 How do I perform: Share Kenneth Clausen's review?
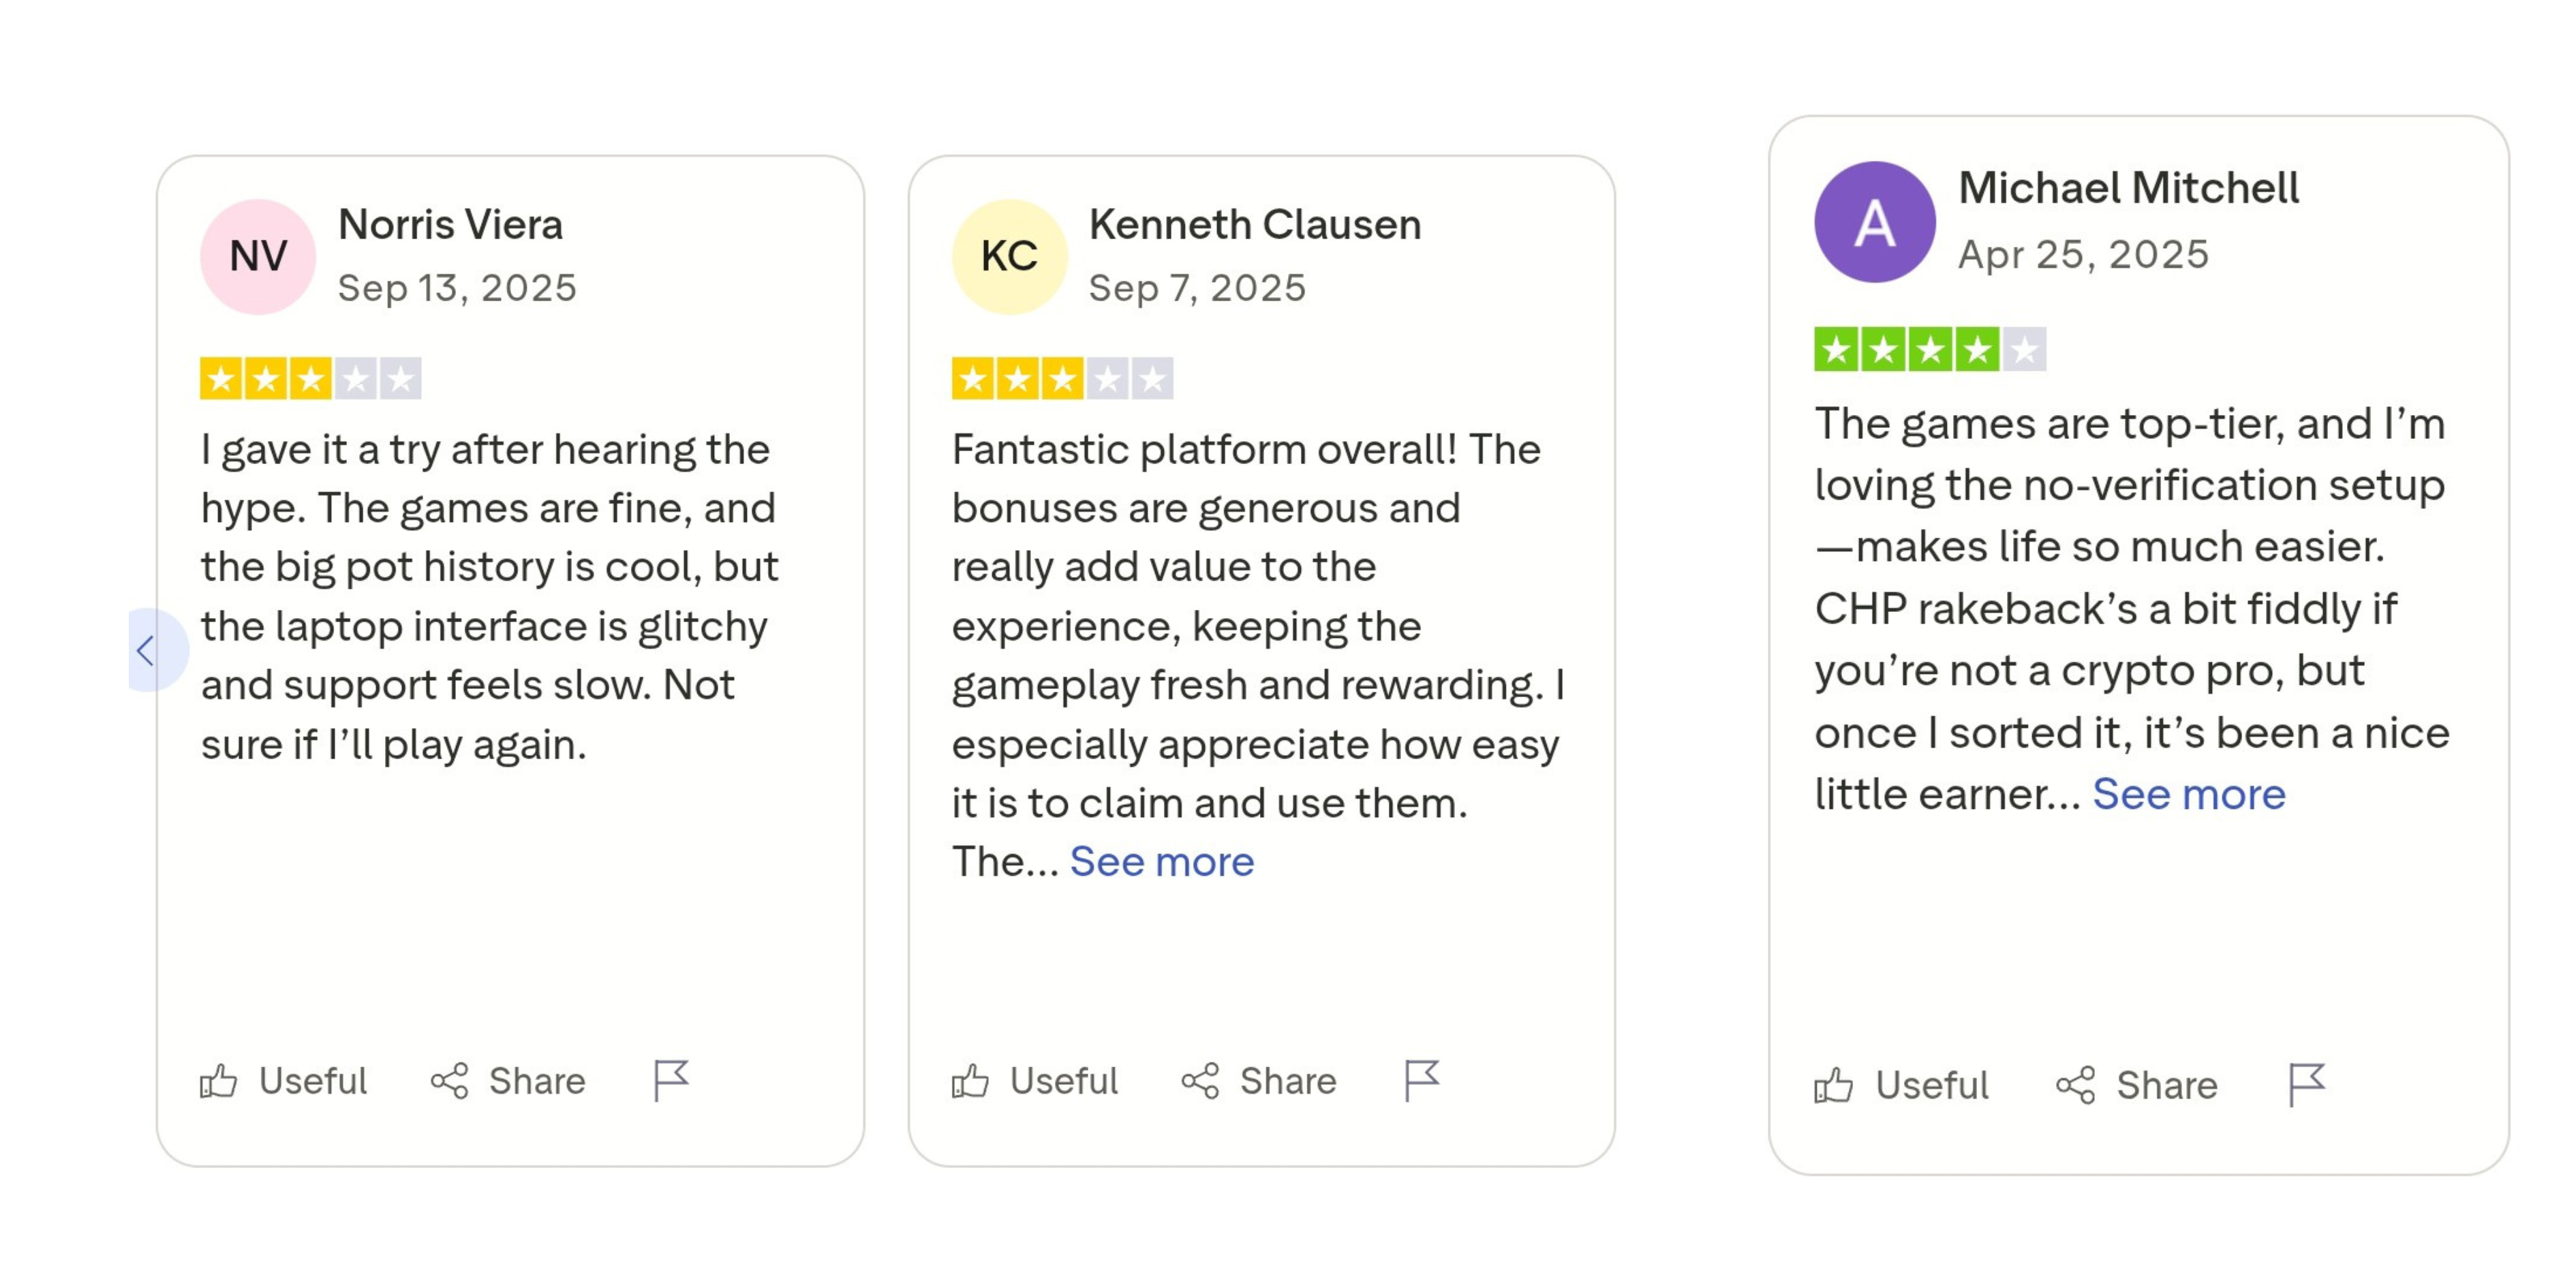[x=1259, y=1081]
